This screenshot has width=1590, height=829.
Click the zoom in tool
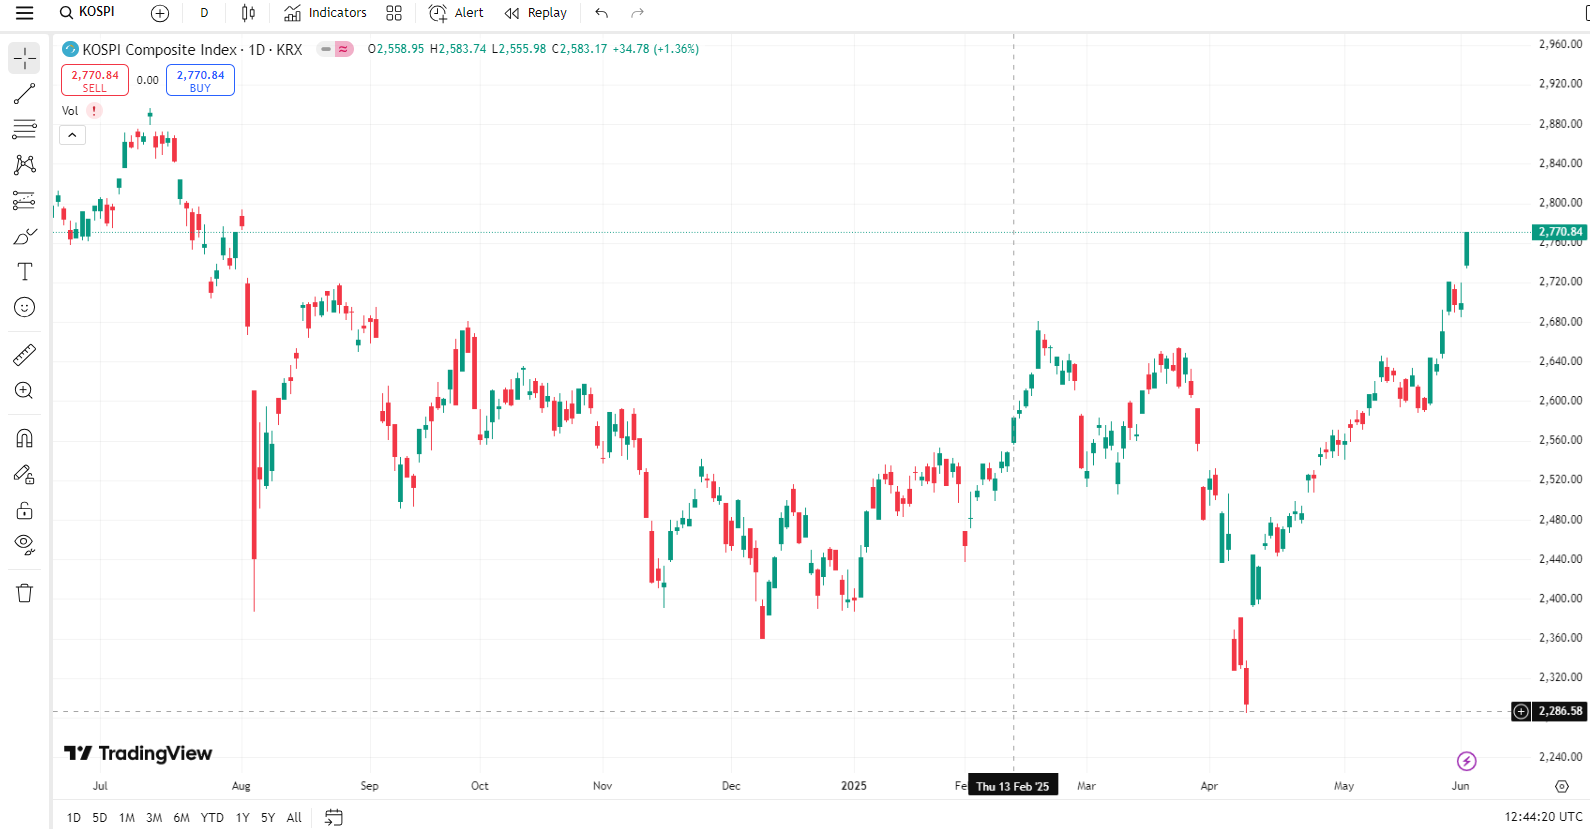click(x=24, y=391)
